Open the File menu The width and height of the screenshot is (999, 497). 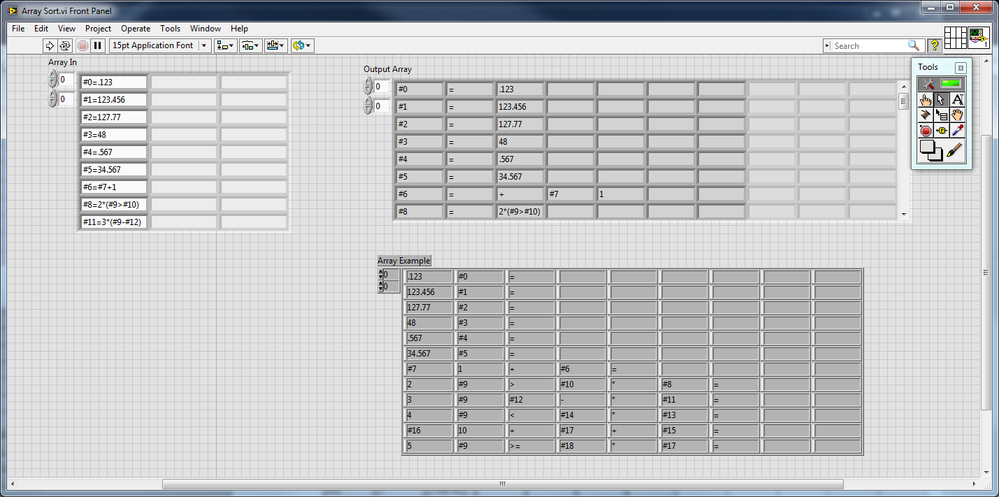click(18, 29)
